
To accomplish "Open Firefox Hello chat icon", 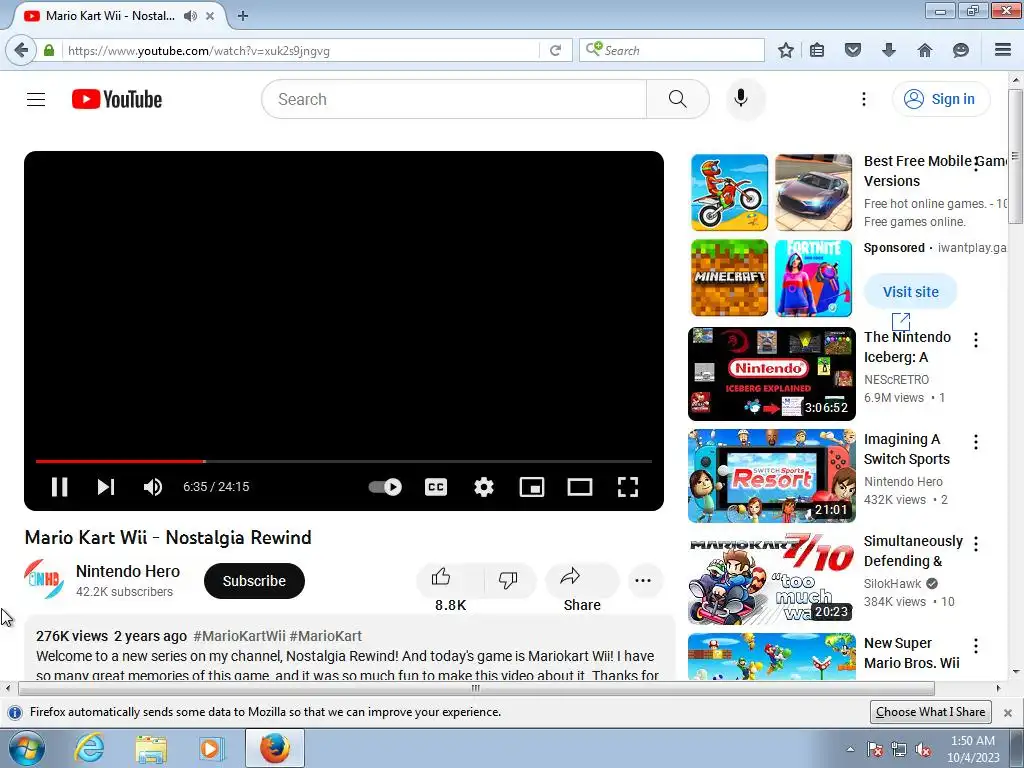I will [961, 50].
